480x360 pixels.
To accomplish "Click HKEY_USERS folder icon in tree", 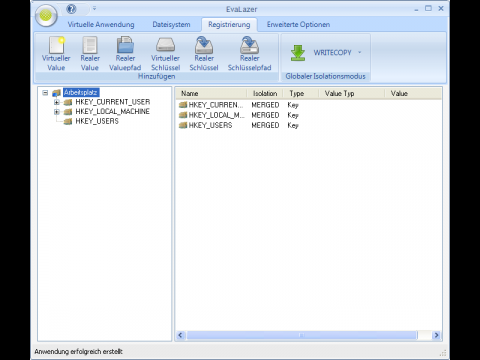I will pos(68,121).
